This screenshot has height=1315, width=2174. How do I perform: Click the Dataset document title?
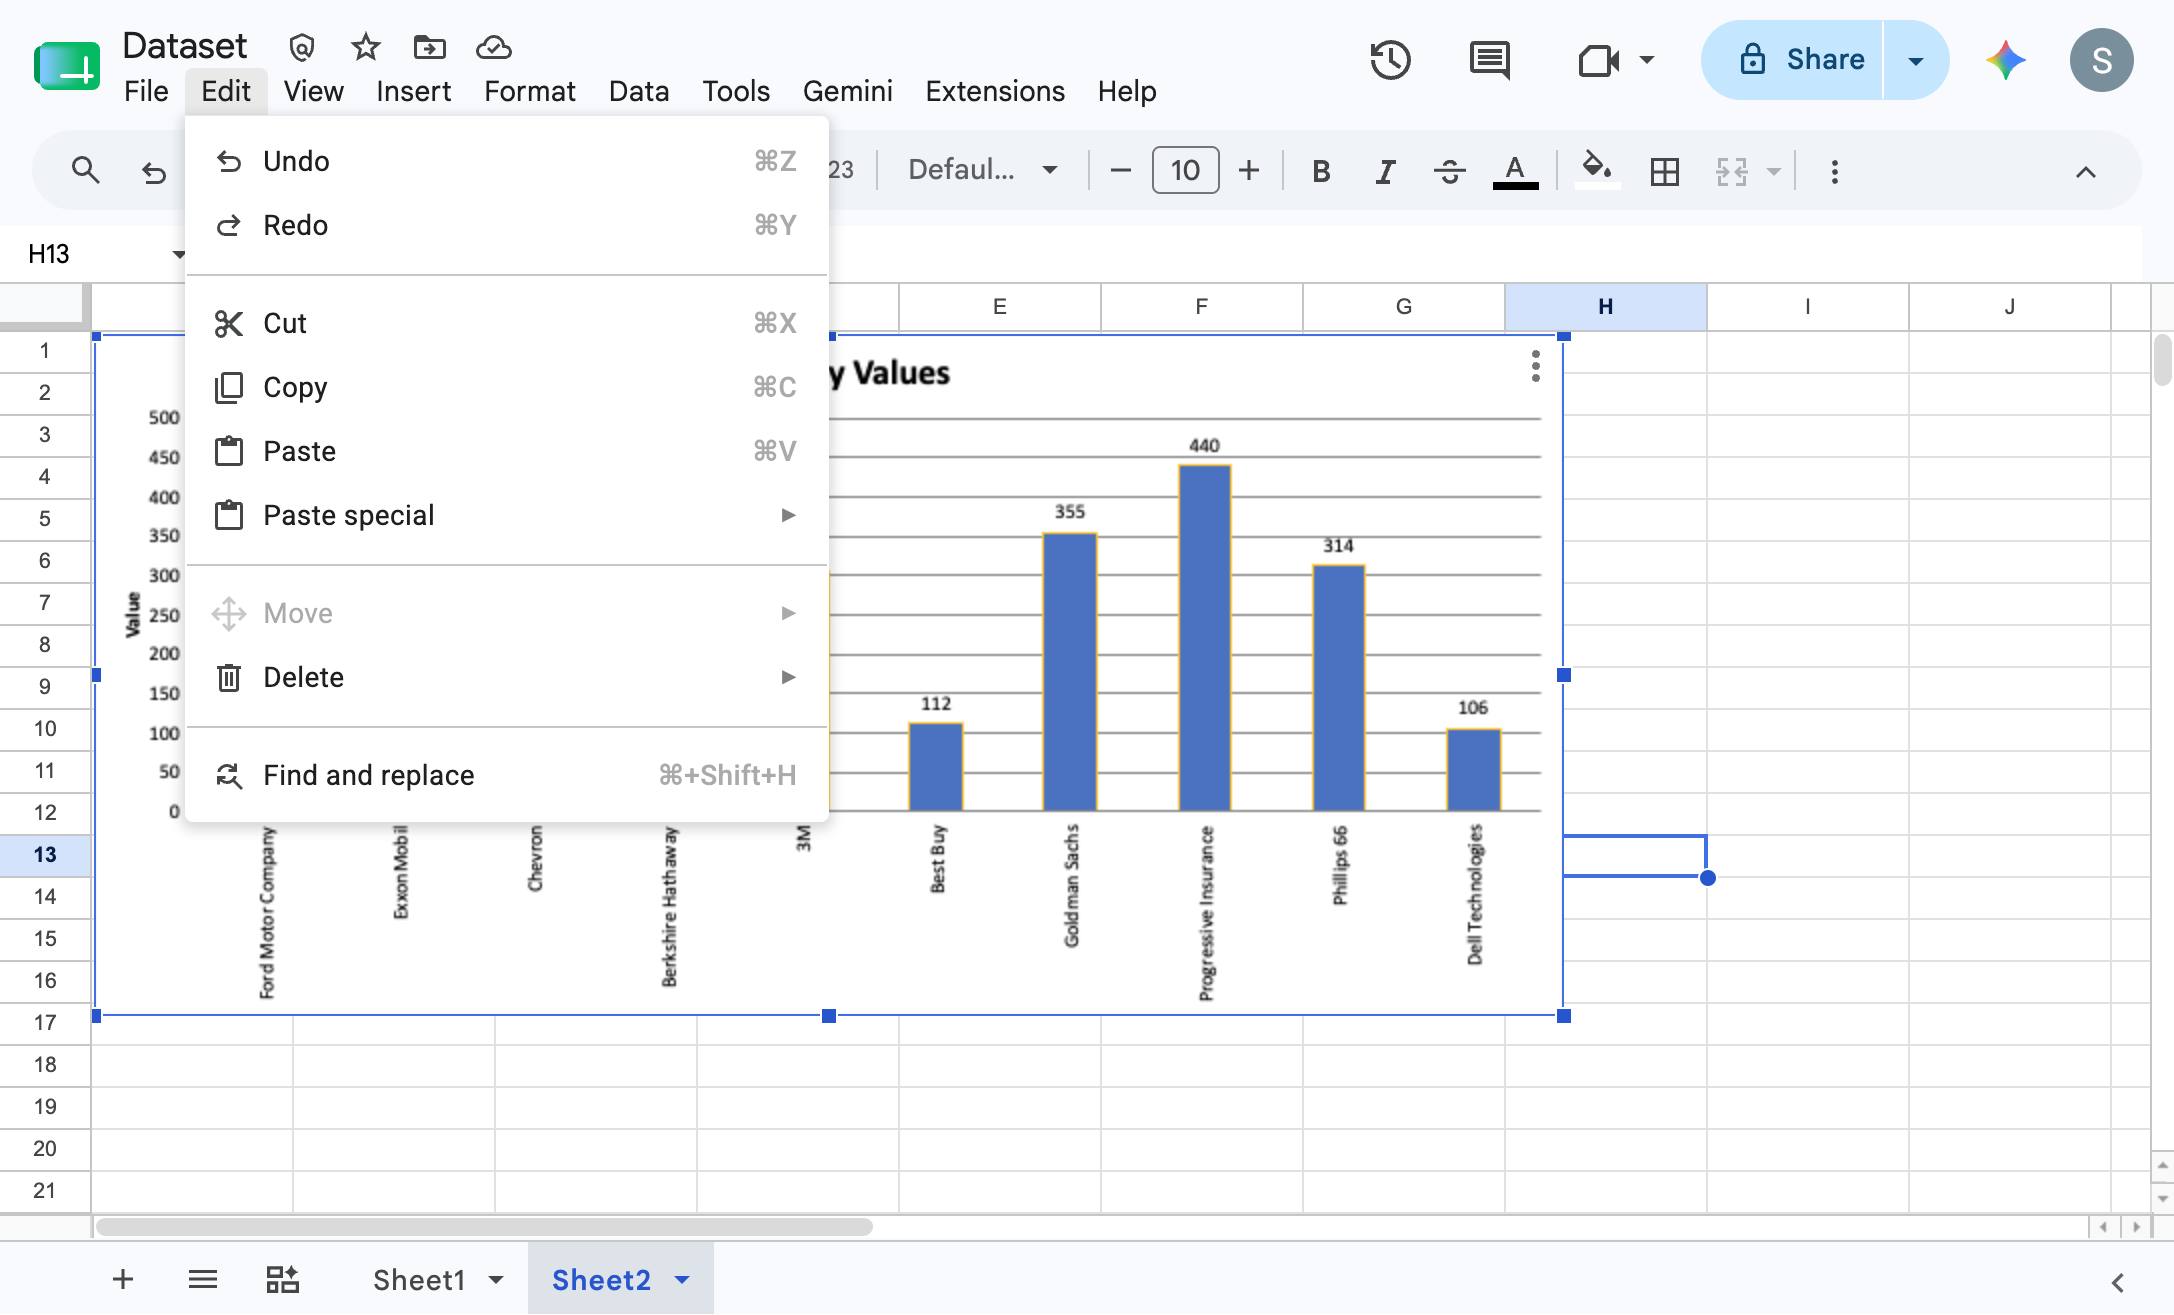tap(184, 46)
